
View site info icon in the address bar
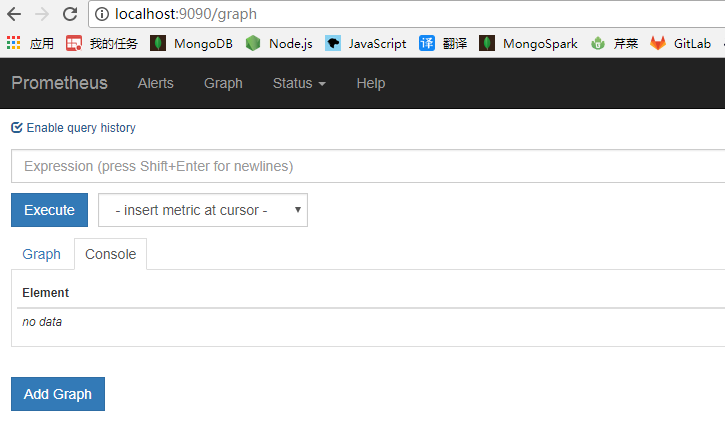102,14
